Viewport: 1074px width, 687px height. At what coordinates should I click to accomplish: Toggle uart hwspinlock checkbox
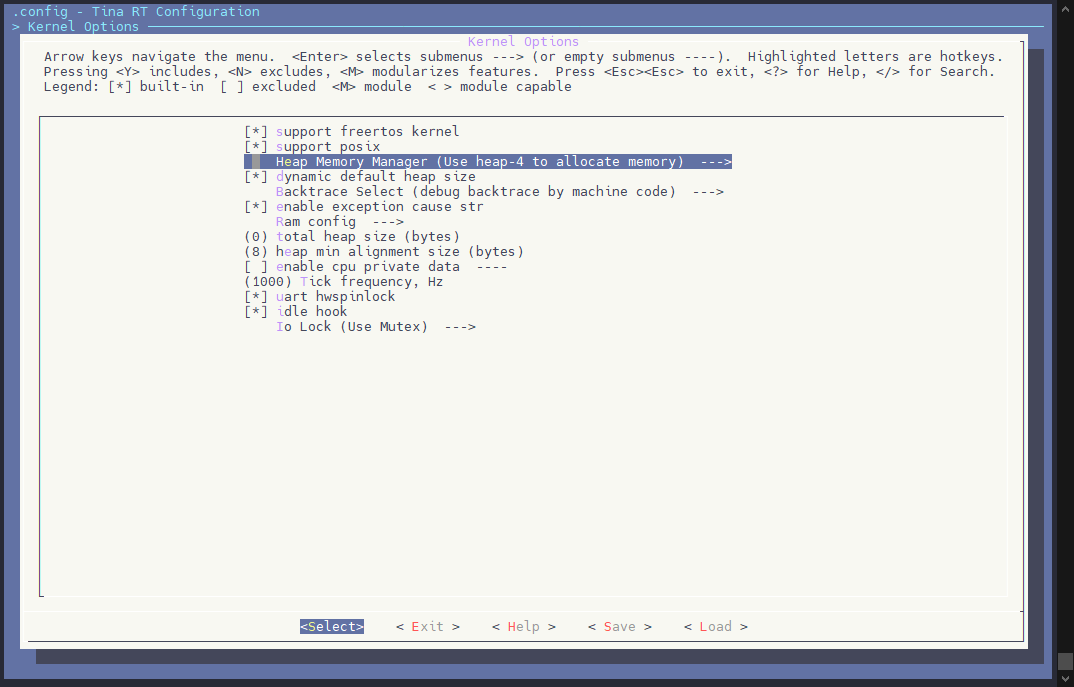(x=256, y=297)
